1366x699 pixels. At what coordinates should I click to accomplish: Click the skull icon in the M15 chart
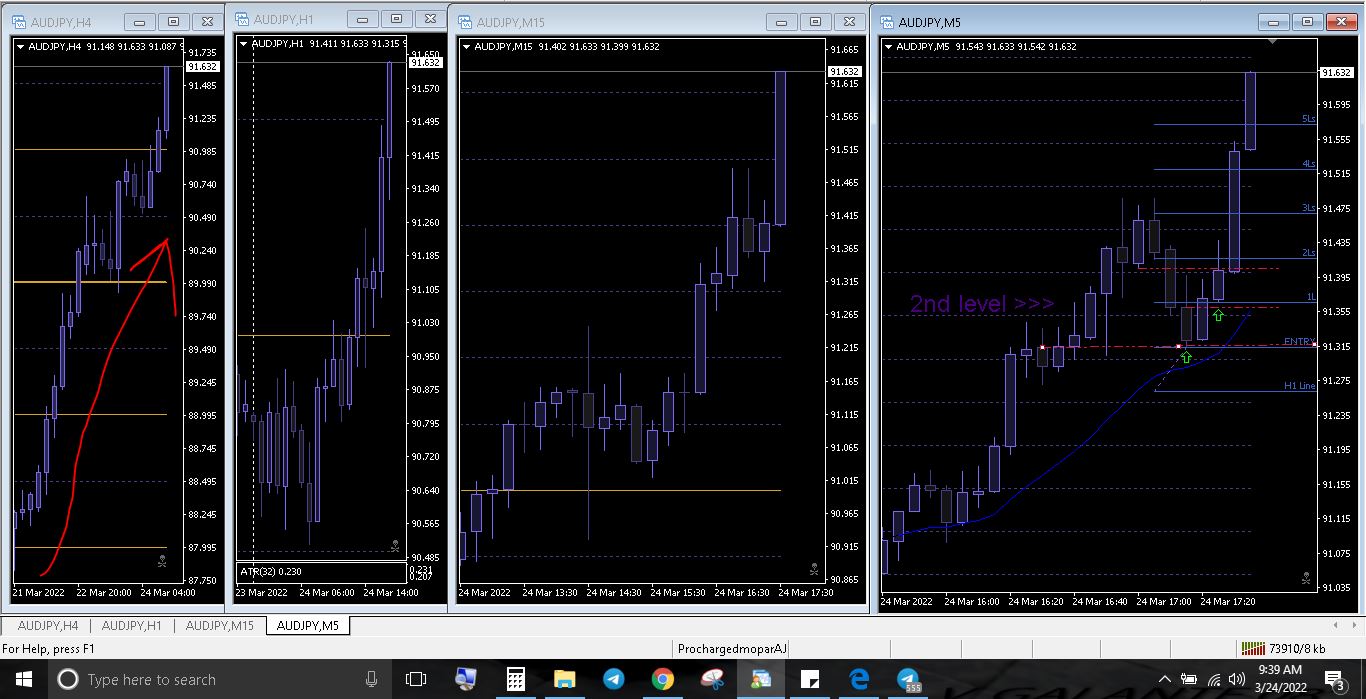coord(813,569)
